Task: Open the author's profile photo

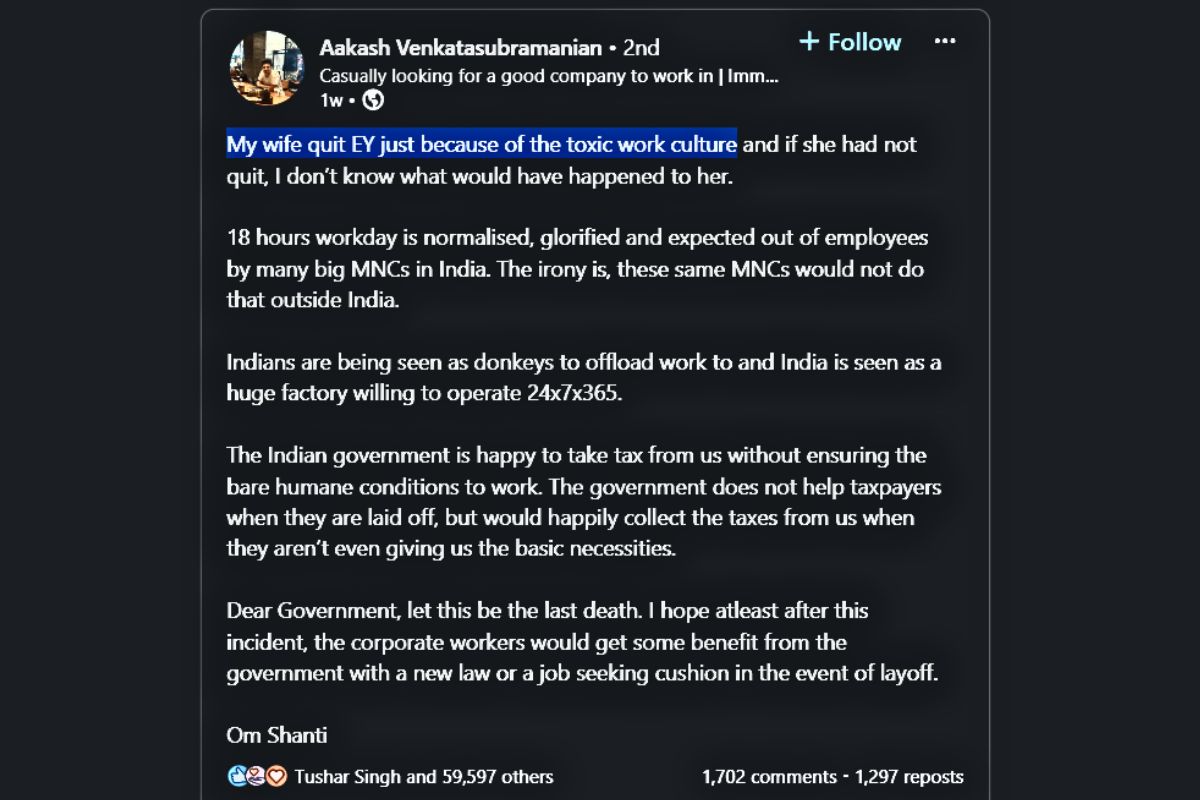Action: [266, 68]
